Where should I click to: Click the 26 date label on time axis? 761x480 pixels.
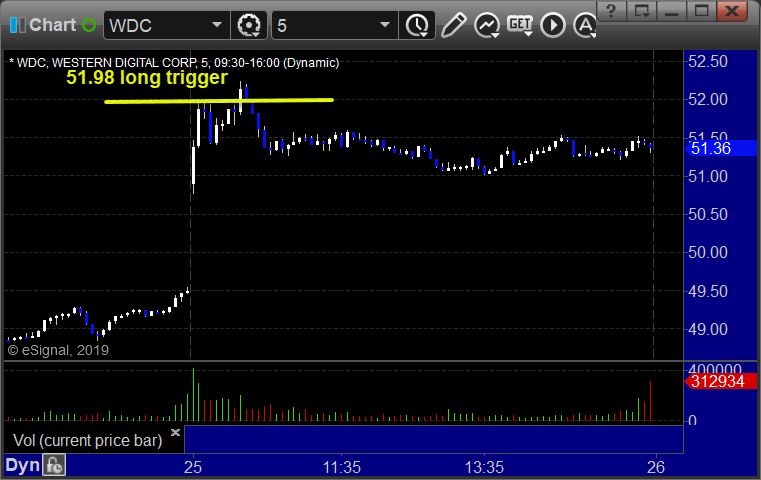(x=656, y=467)
